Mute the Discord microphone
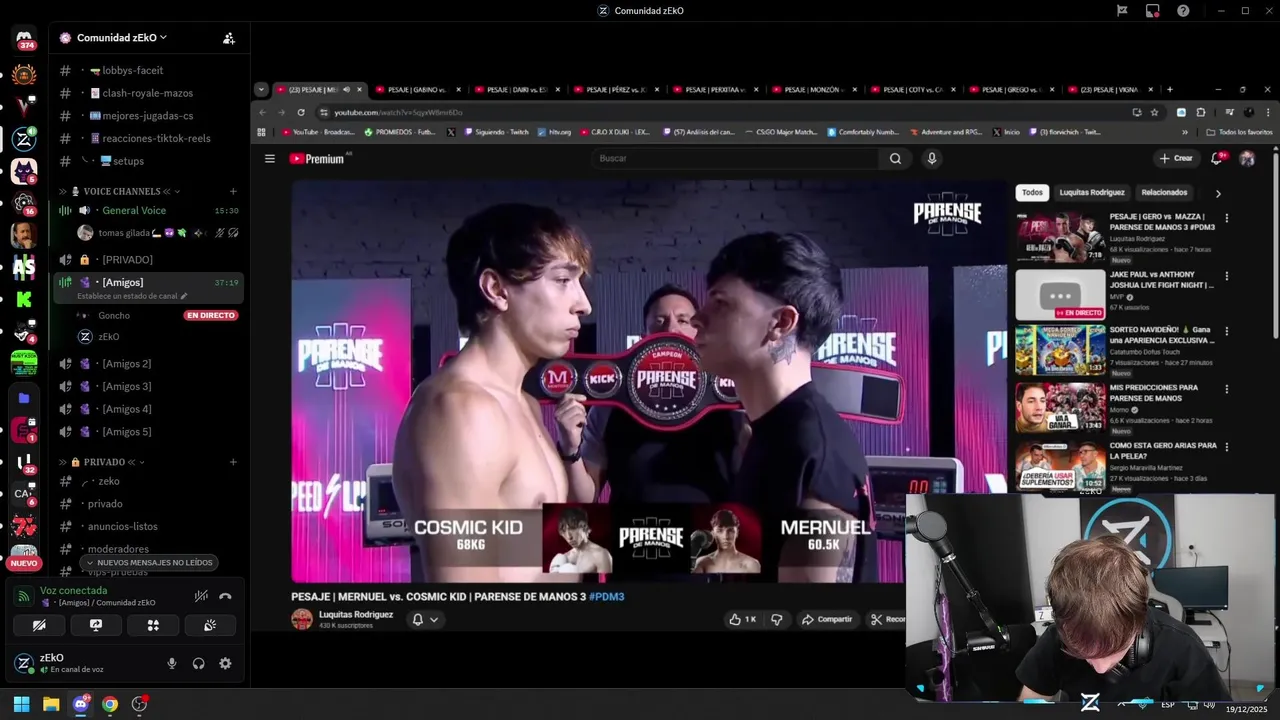 click(172, 663)
